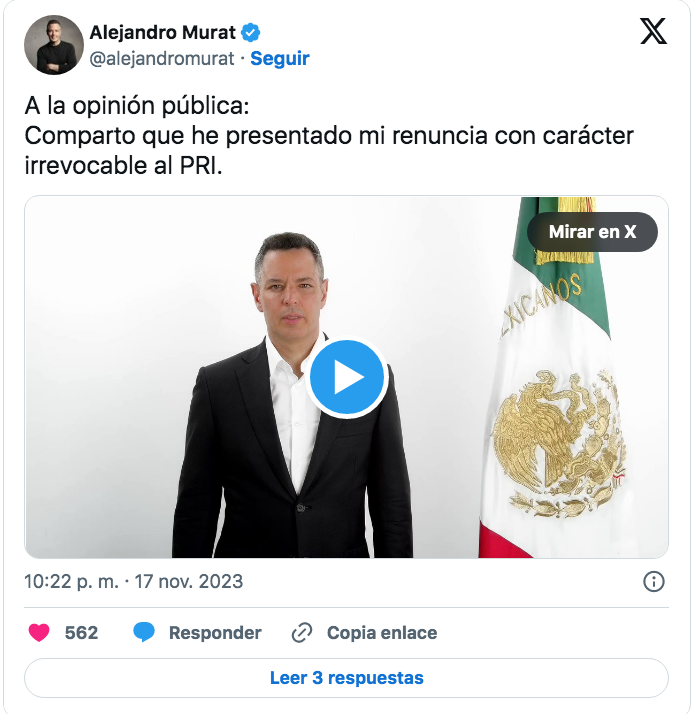Open Alejandro Murat's profile avatar
The width and height of the screenshot is (693, 714).
[54, 45]
